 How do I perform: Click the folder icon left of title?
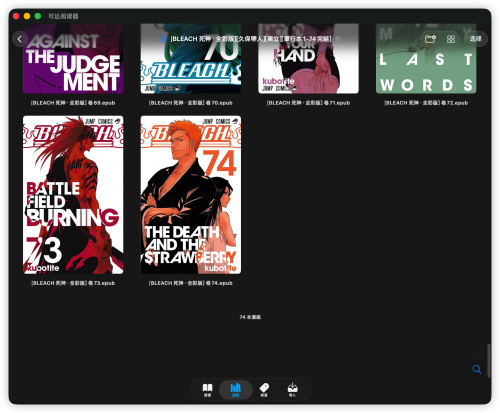(163, 39)
